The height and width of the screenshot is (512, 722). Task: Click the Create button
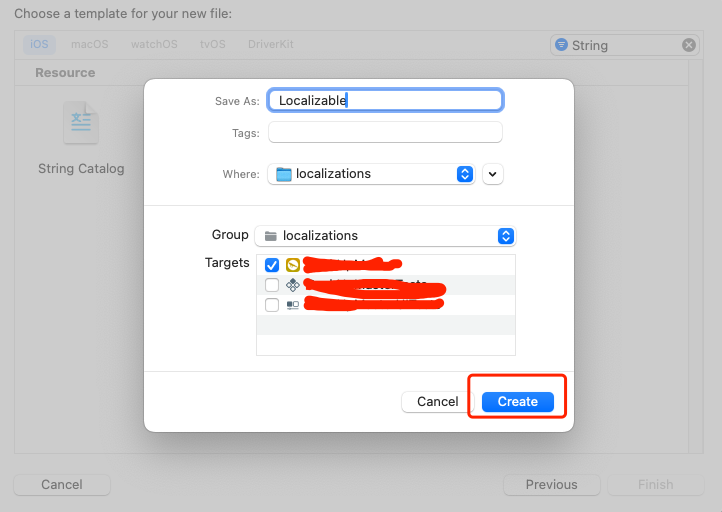tap(517, 401)
